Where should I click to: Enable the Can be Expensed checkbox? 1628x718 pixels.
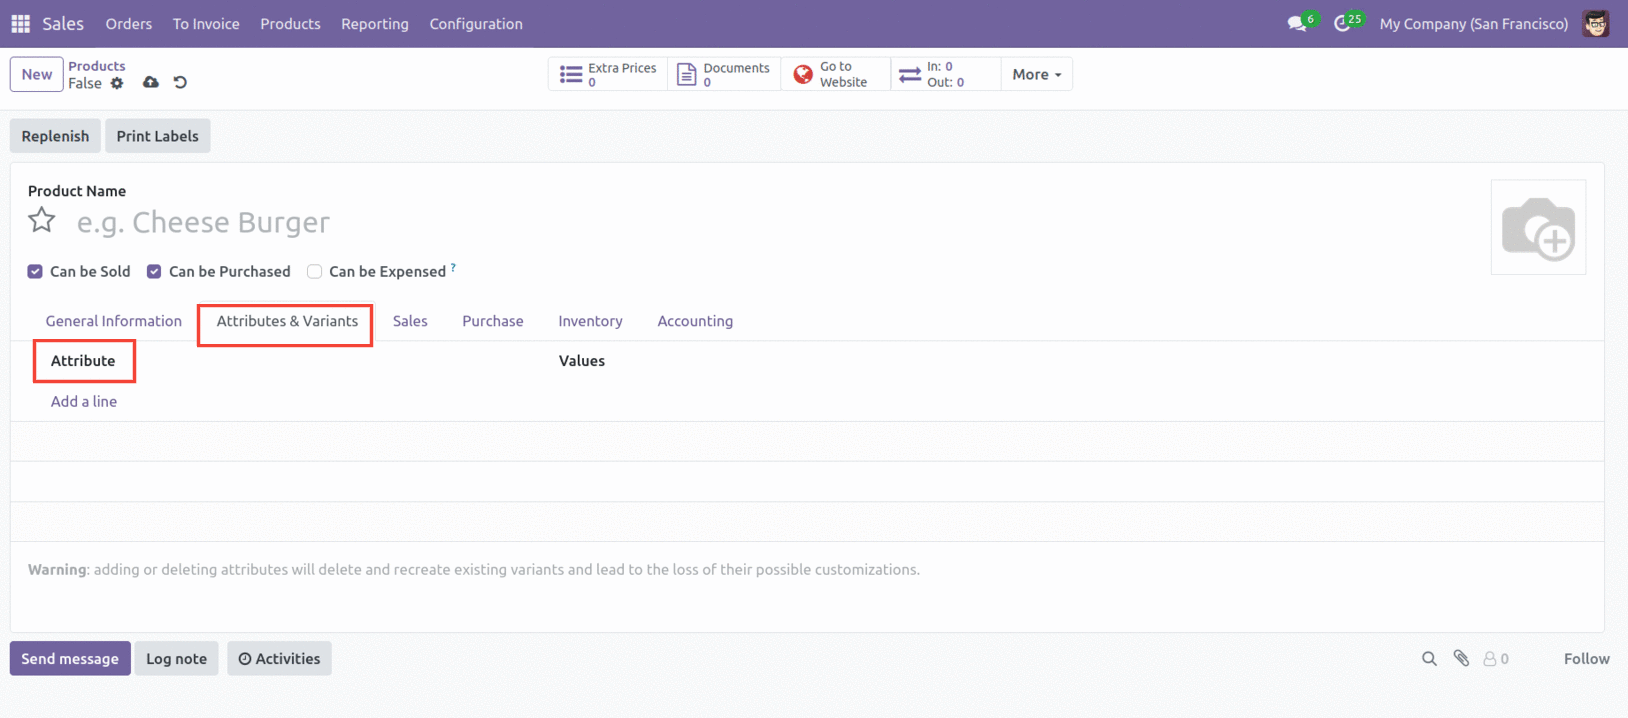[x=314, y=272]
